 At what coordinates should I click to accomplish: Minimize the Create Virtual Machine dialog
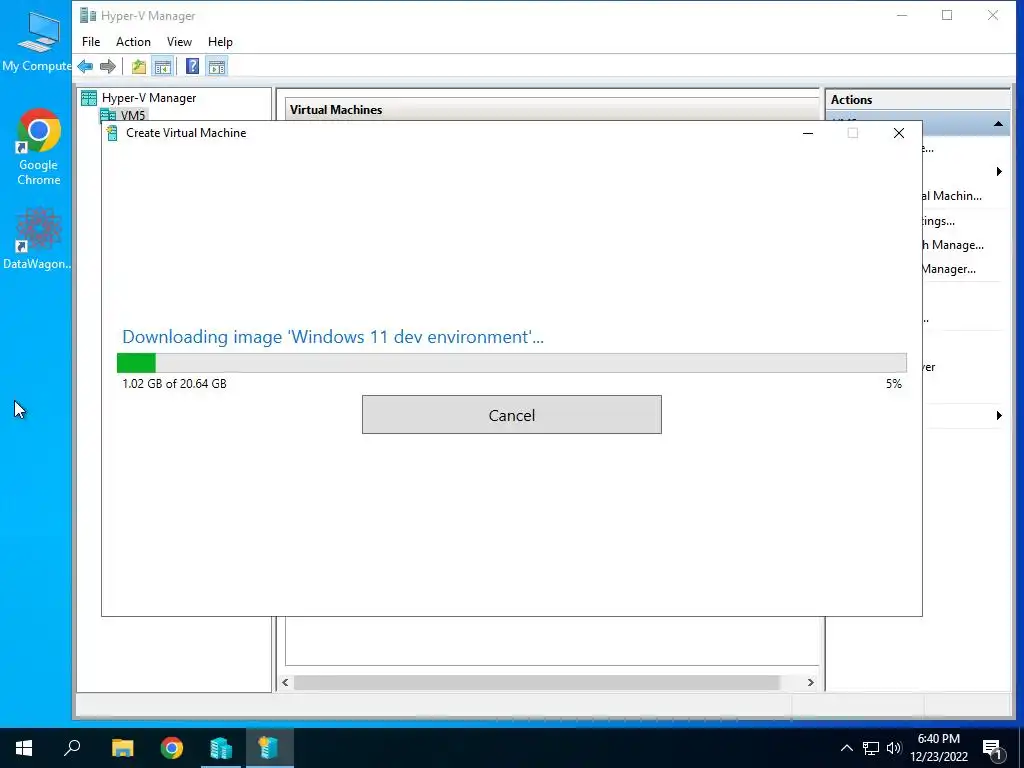[808, 133]
